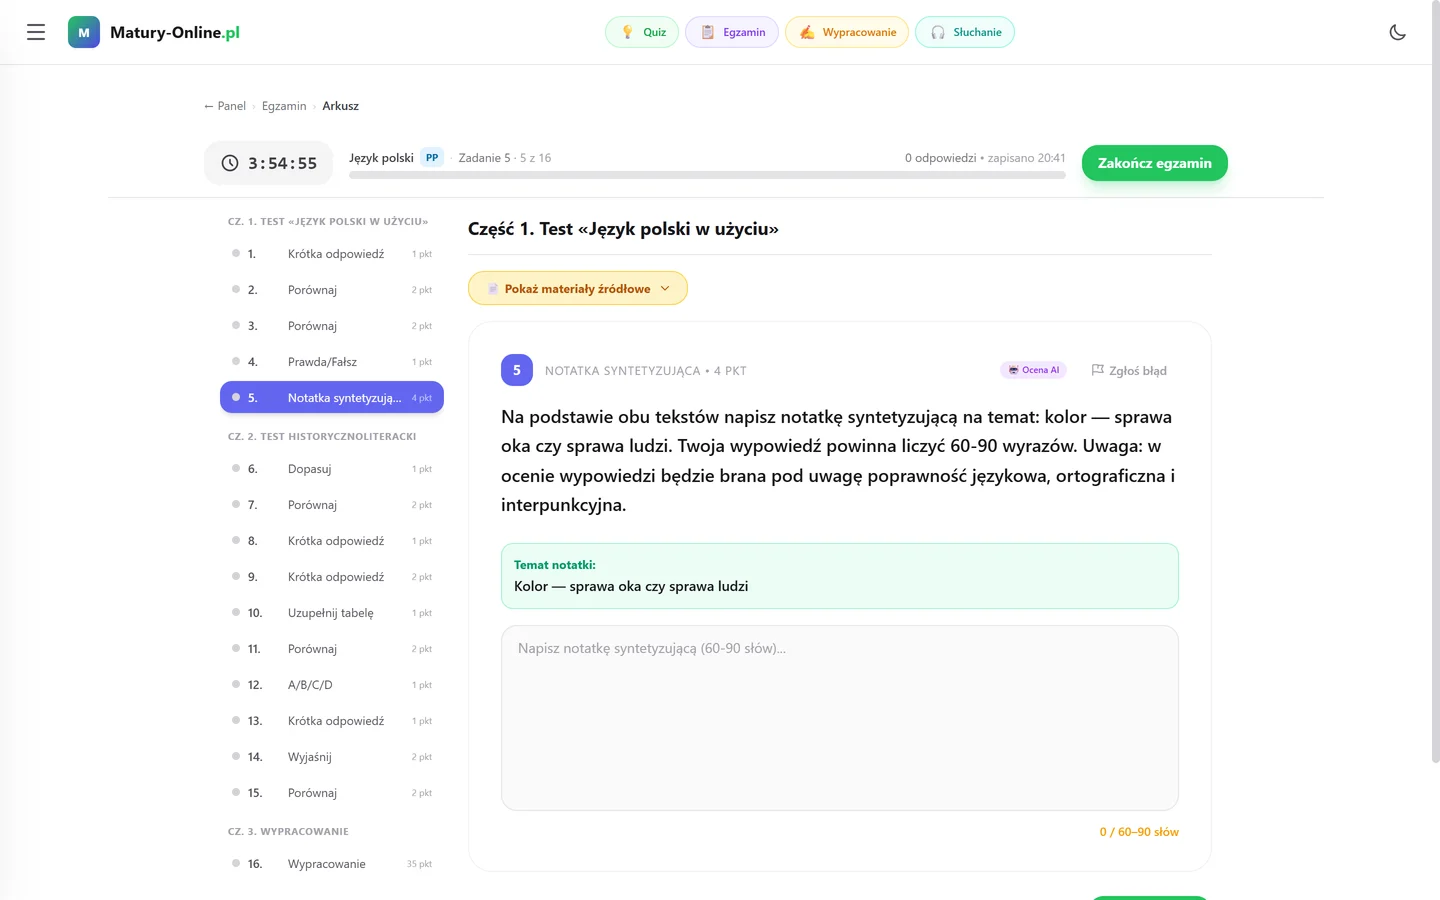Click the Egzamin breadcrumb link
This screenshot has height=900, width=1440.
click(x=284, y=106)
